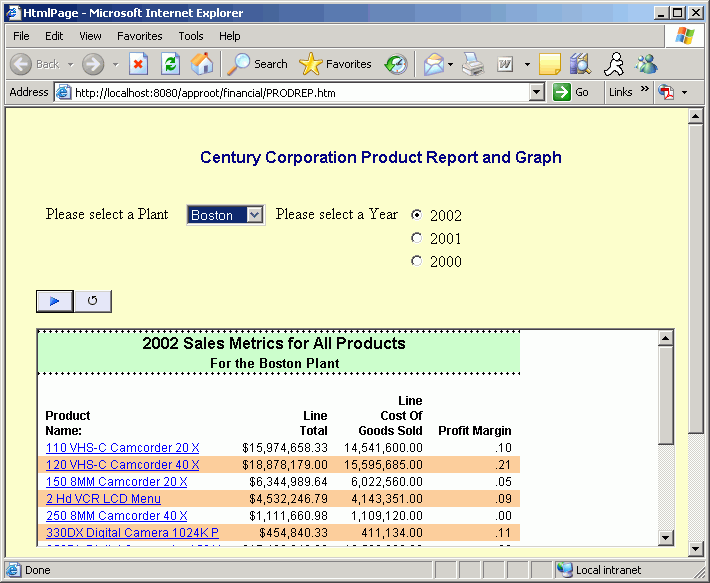Image resolution: width=710 pixels, height=583 pixels.
Task: Open Back button history dropdown arrow
Action: click(x=70, y=64)
